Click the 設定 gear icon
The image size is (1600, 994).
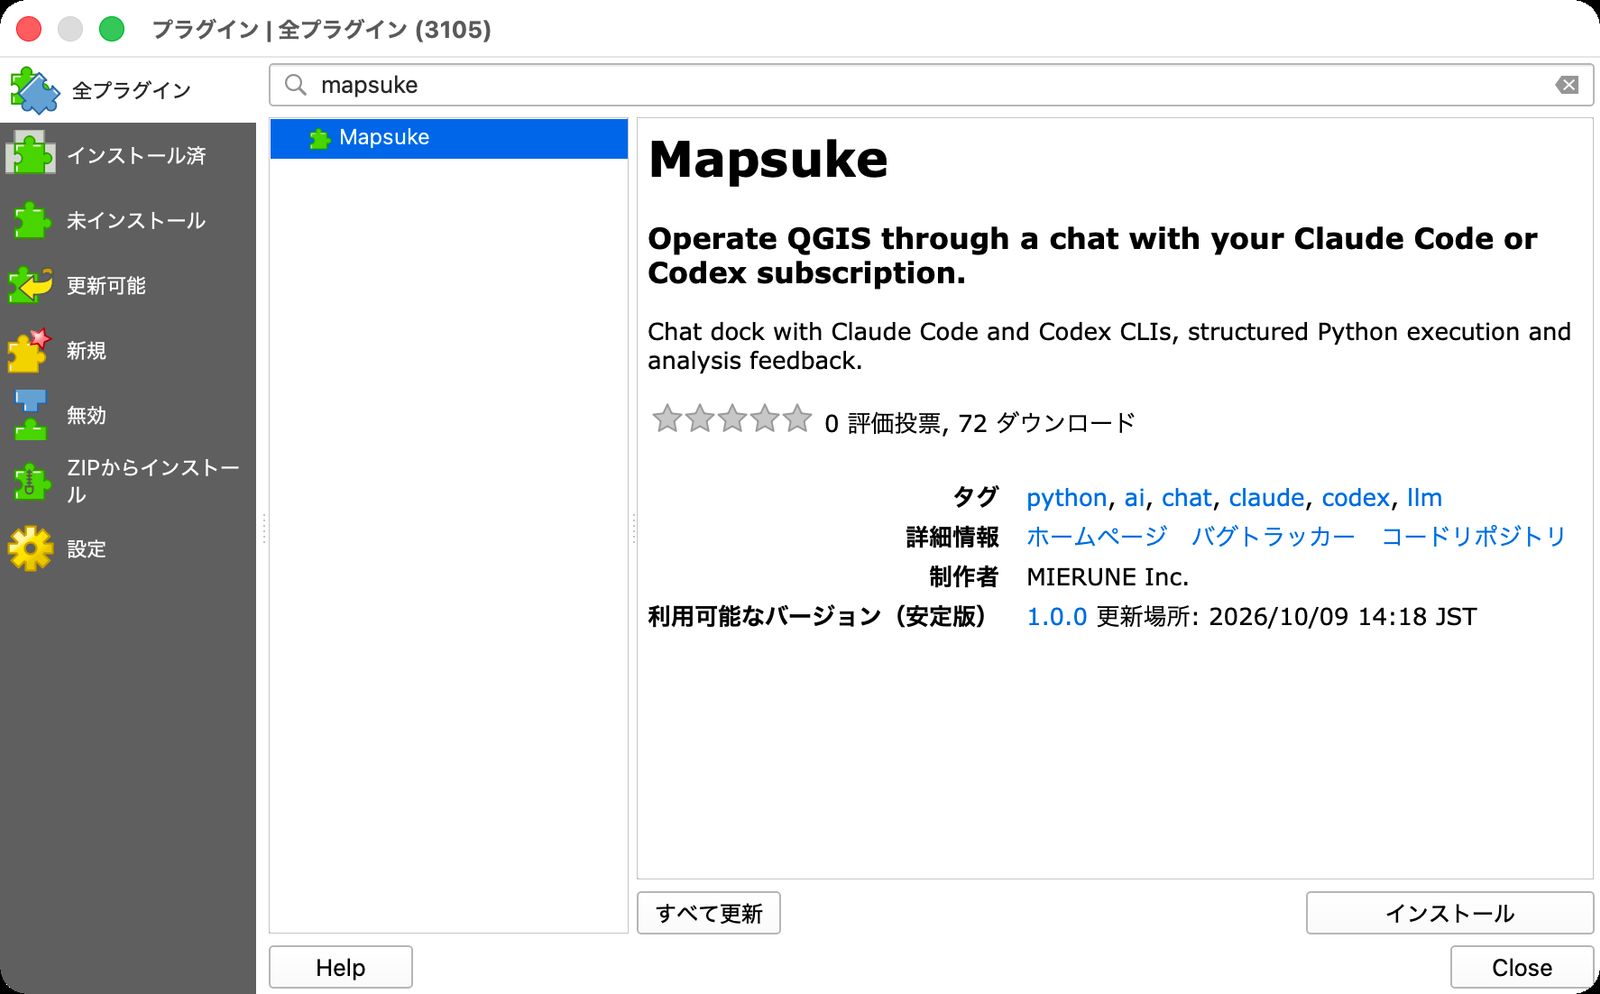click(30, 548)
